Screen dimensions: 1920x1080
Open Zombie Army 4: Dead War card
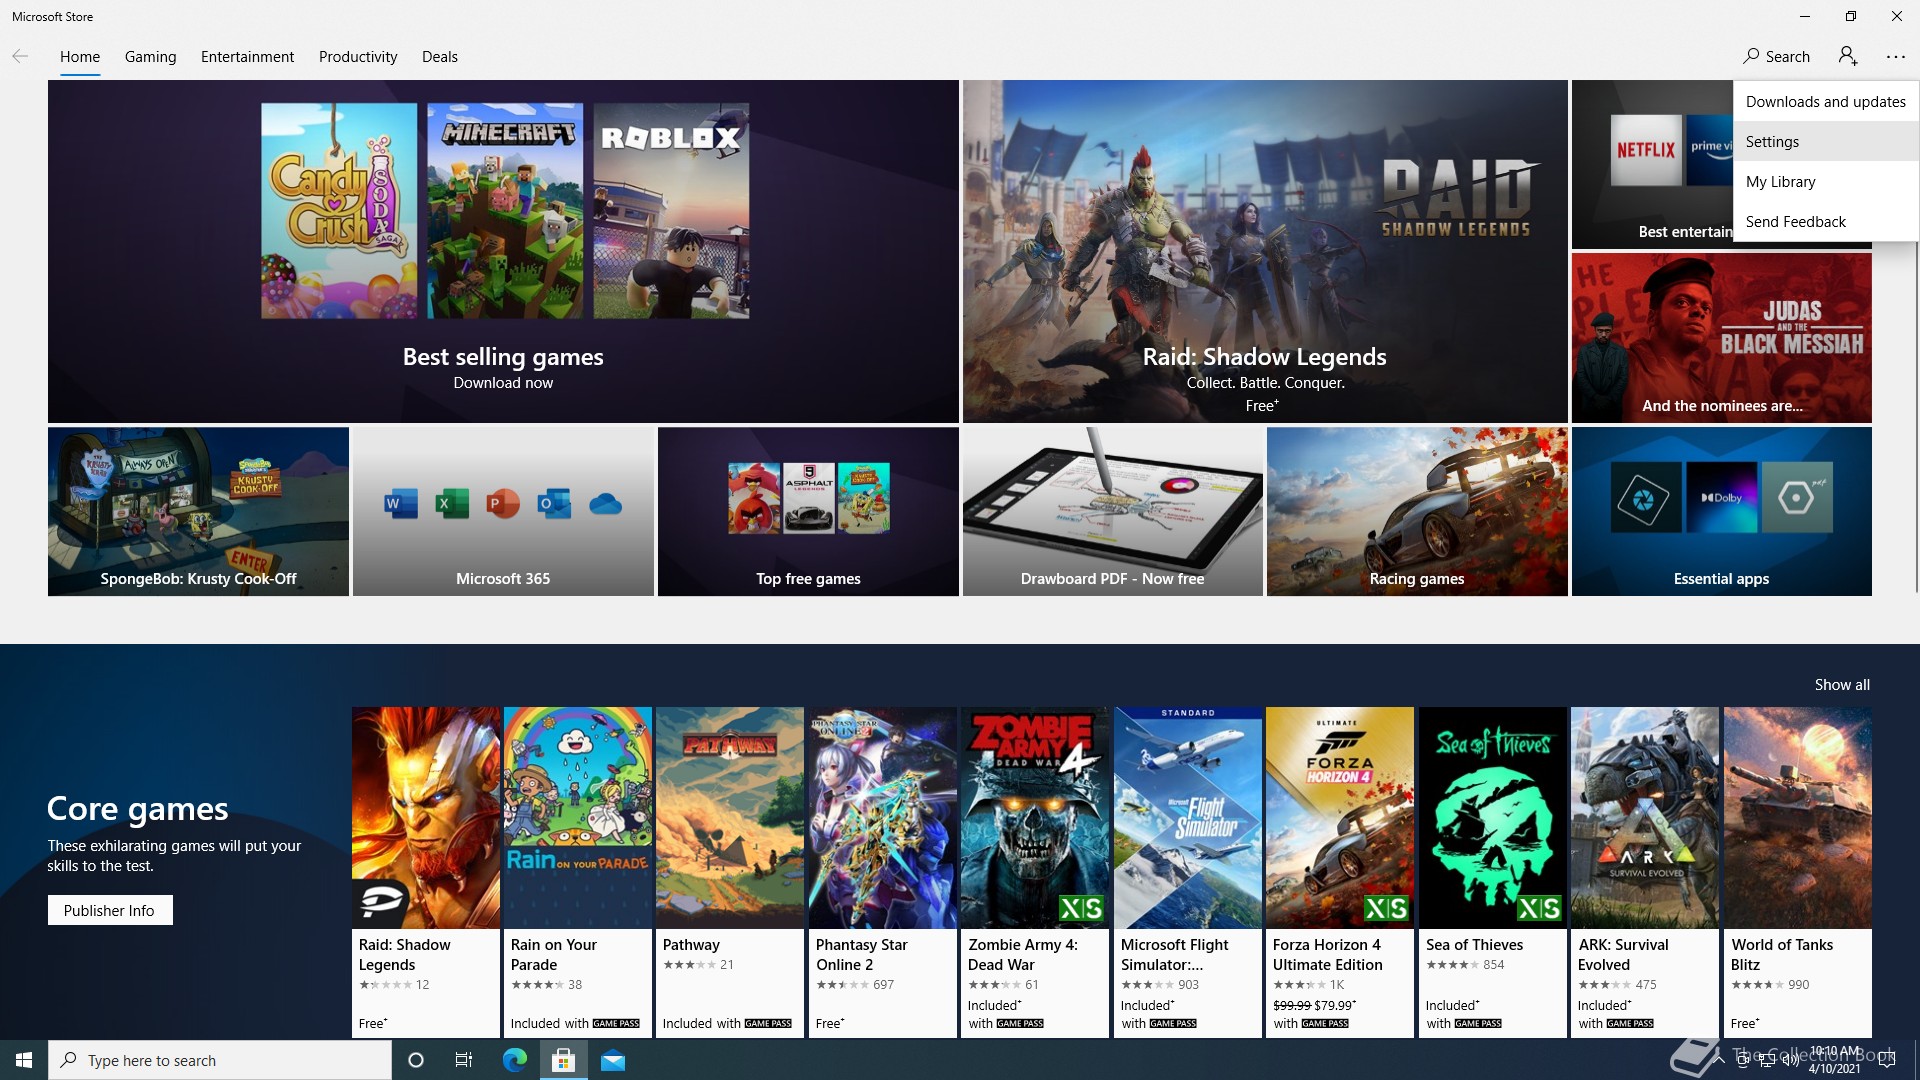1035,872
